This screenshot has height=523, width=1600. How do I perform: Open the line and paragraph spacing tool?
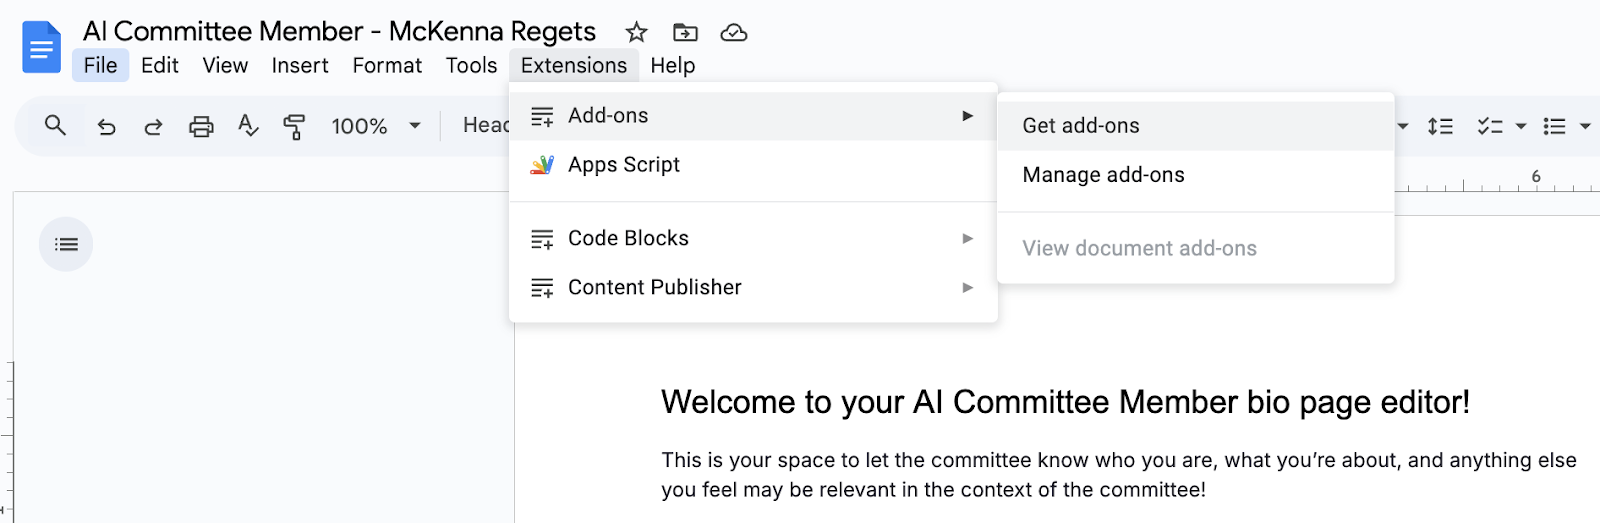pyautogui.click(x=1440, y=126)
